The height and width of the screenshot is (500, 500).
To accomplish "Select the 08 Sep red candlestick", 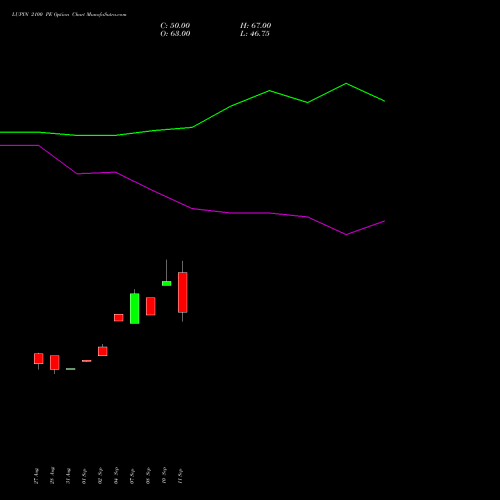I will pyautogui.click(x=151, y=306).
